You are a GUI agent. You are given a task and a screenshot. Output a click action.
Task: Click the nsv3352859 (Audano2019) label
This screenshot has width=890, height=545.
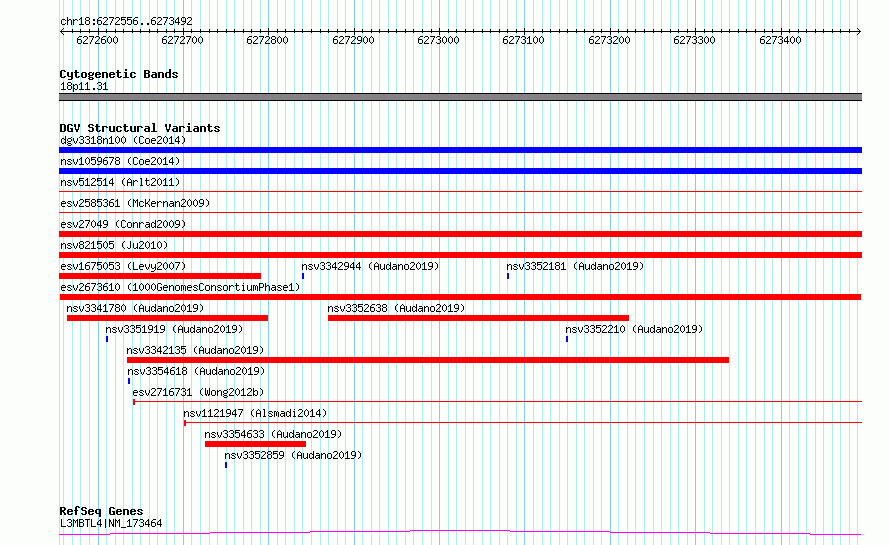tap(293, 455)
